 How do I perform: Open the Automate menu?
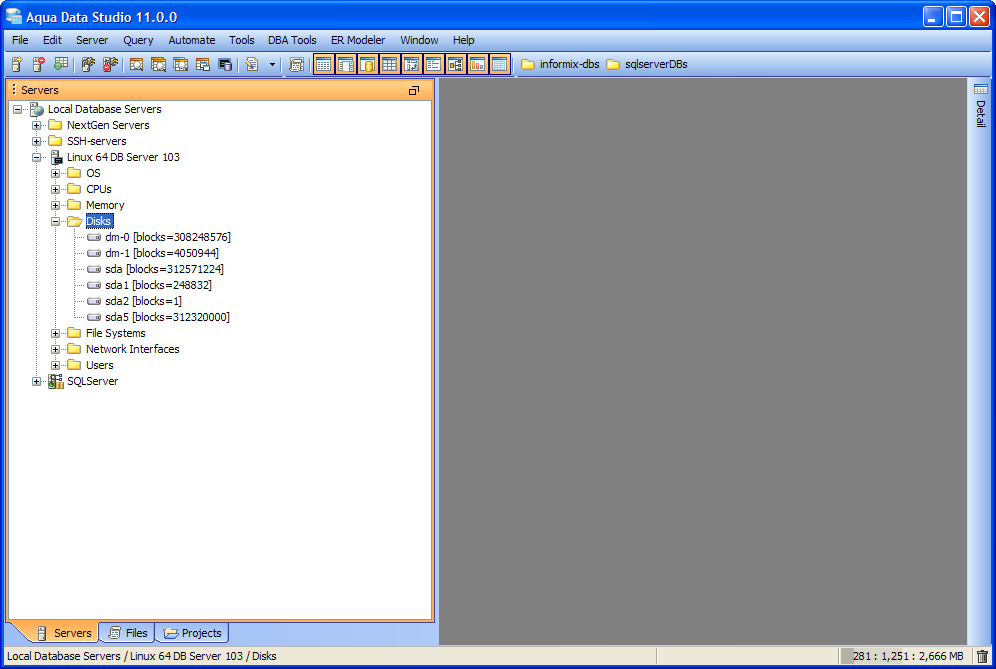(x=192, y=40)
